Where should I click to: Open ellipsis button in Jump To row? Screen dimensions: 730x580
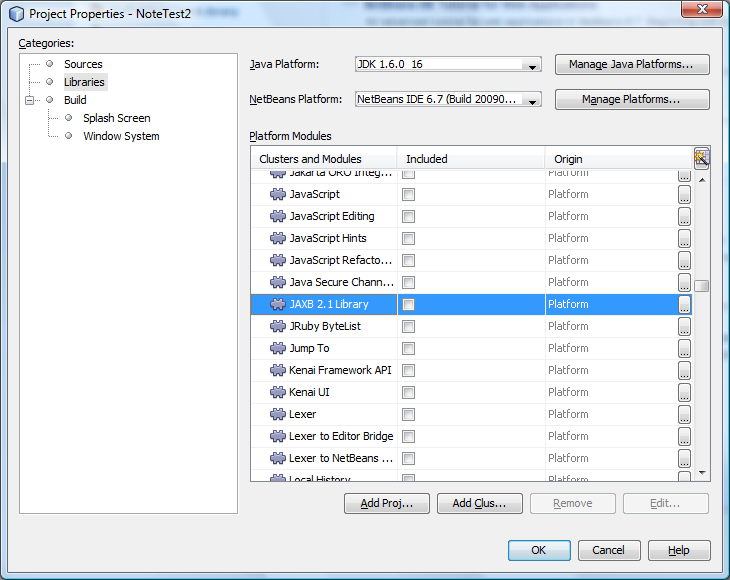pyautogui.click(x=684, y=348)
